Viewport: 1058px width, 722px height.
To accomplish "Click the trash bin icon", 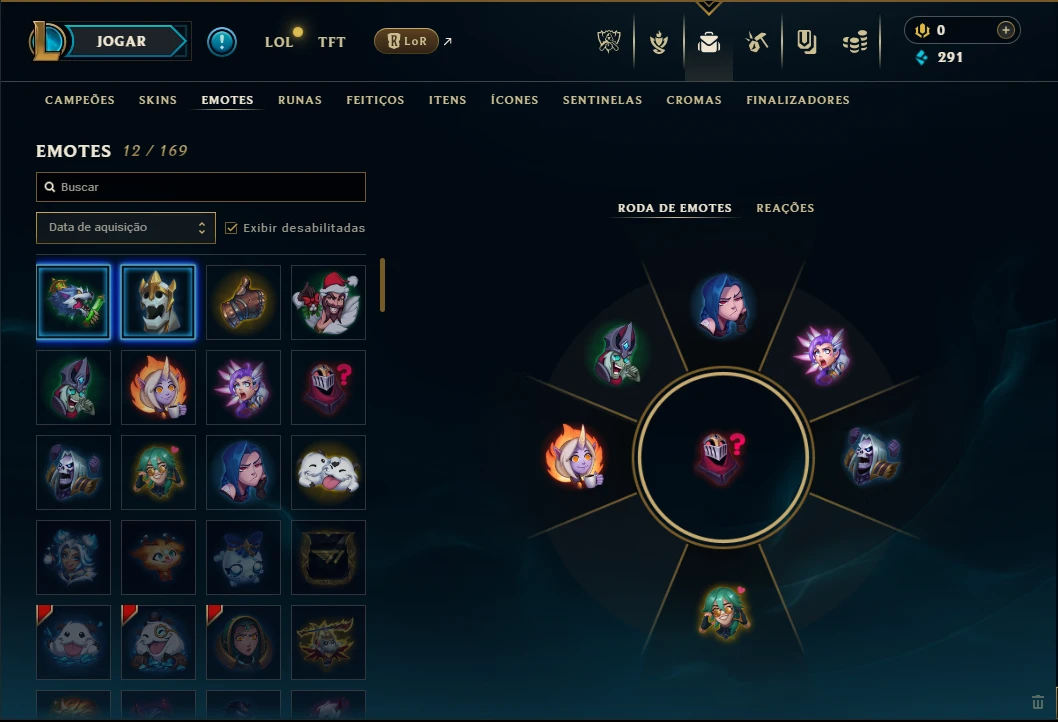I will 1038,702.
